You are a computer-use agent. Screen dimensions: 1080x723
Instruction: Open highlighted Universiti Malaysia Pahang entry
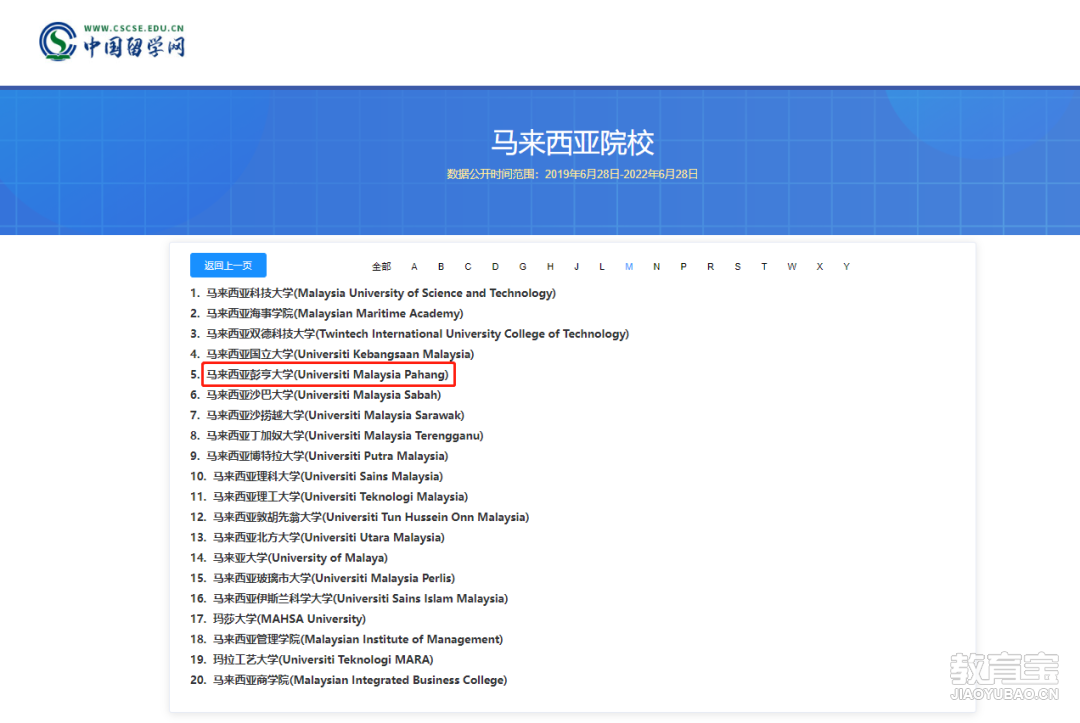coord(328,375)
